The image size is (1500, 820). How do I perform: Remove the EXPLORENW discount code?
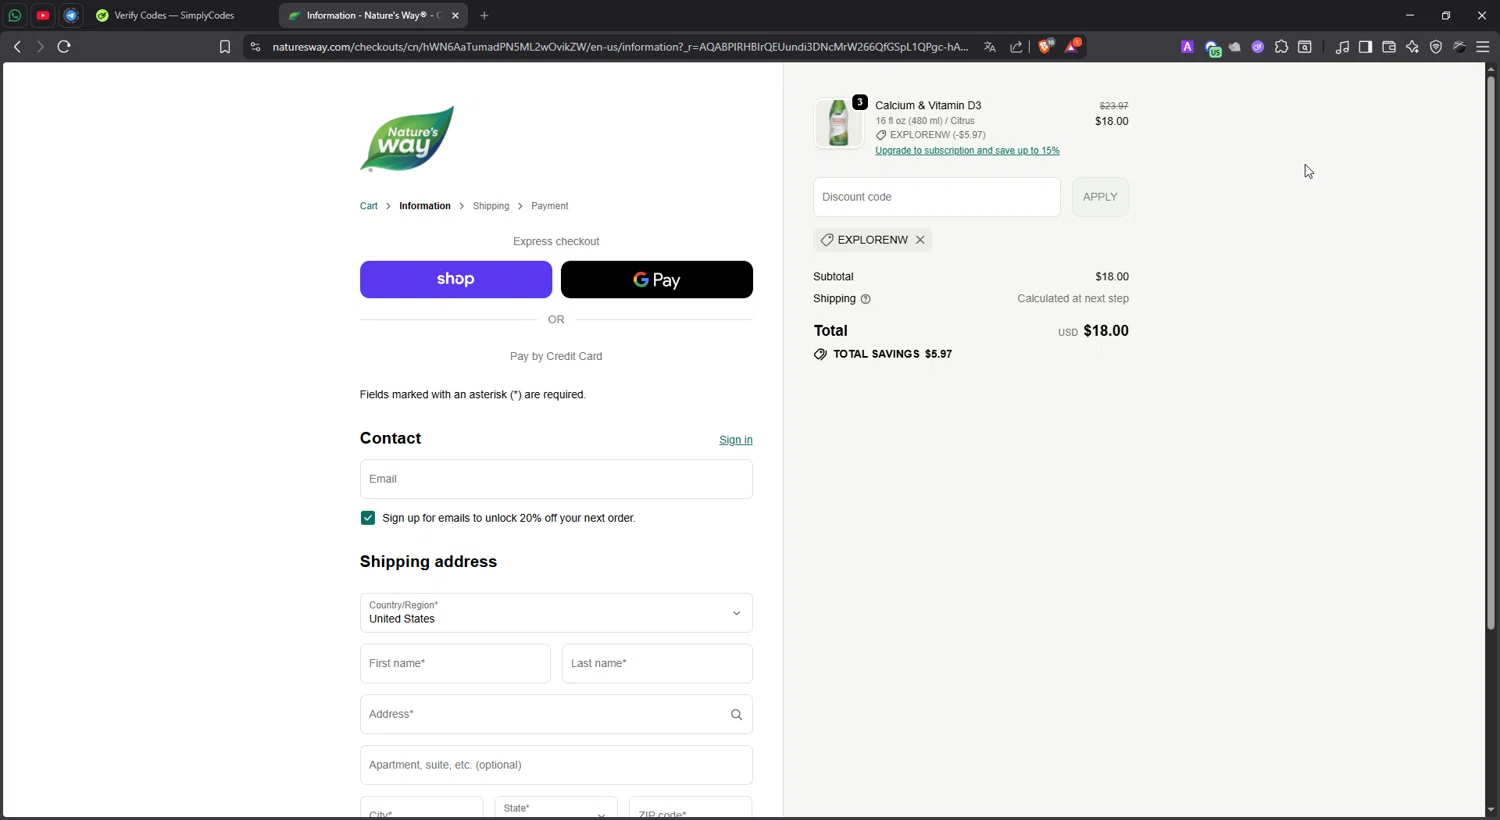920,240
